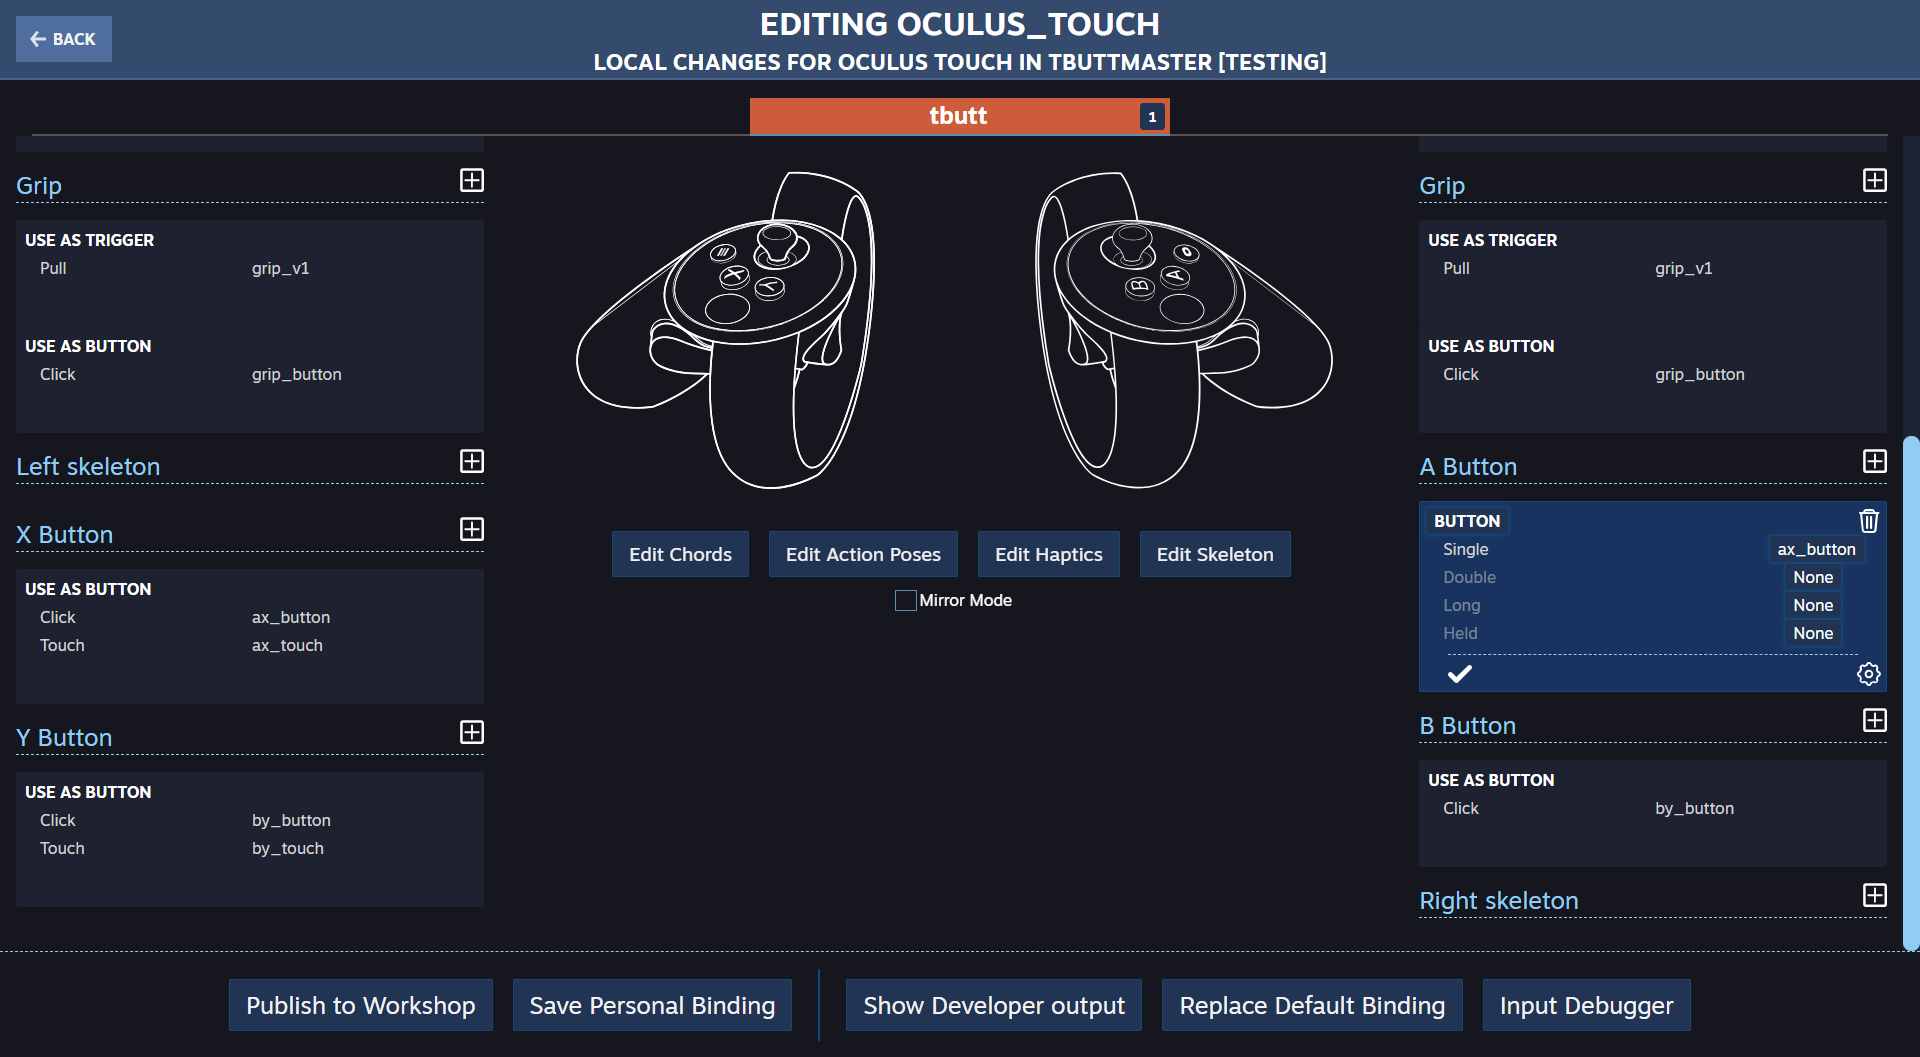
Task: Add a binding to X Button
Action: coord(472,529)
